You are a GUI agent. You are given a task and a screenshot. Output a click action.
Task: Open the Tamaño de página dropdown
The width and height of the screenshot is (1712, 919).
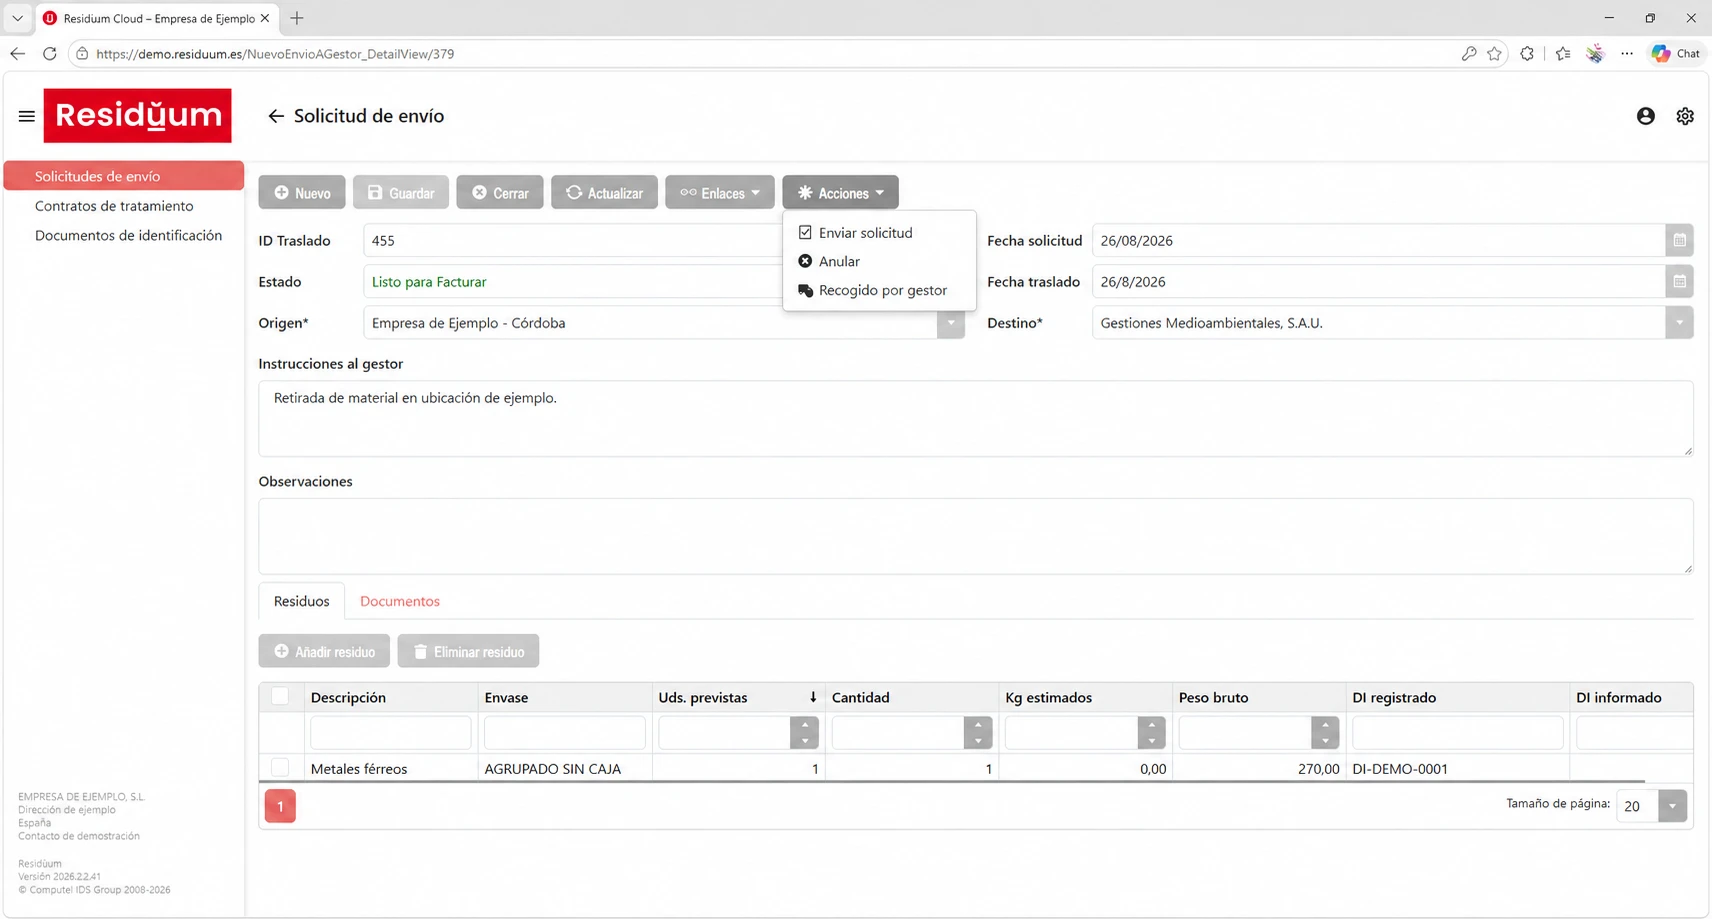pos(1672,806)
